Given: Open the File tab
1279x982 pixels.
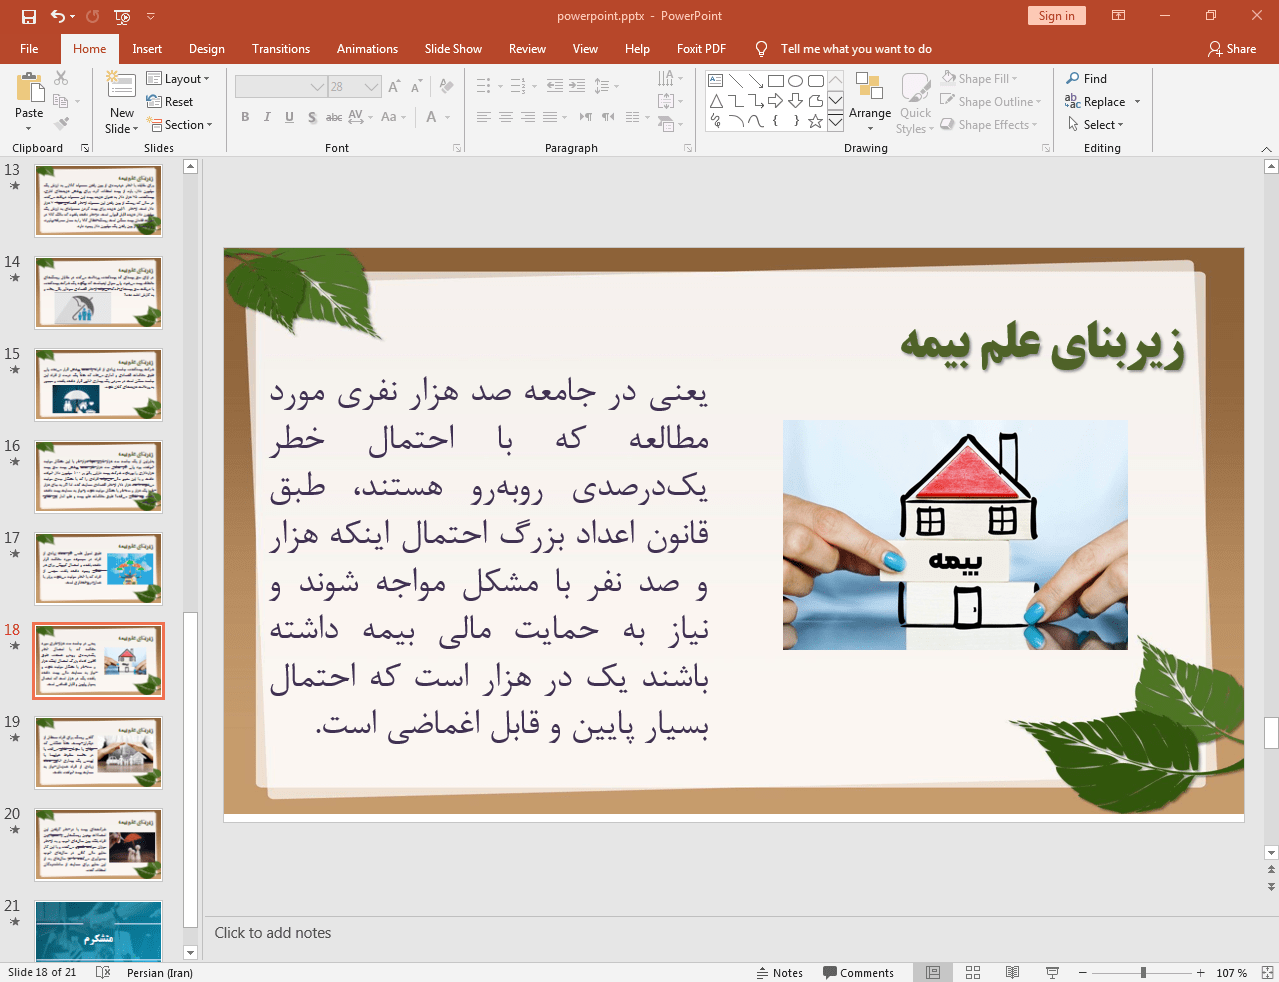Looking at the screenshot, I should point(29,48).
